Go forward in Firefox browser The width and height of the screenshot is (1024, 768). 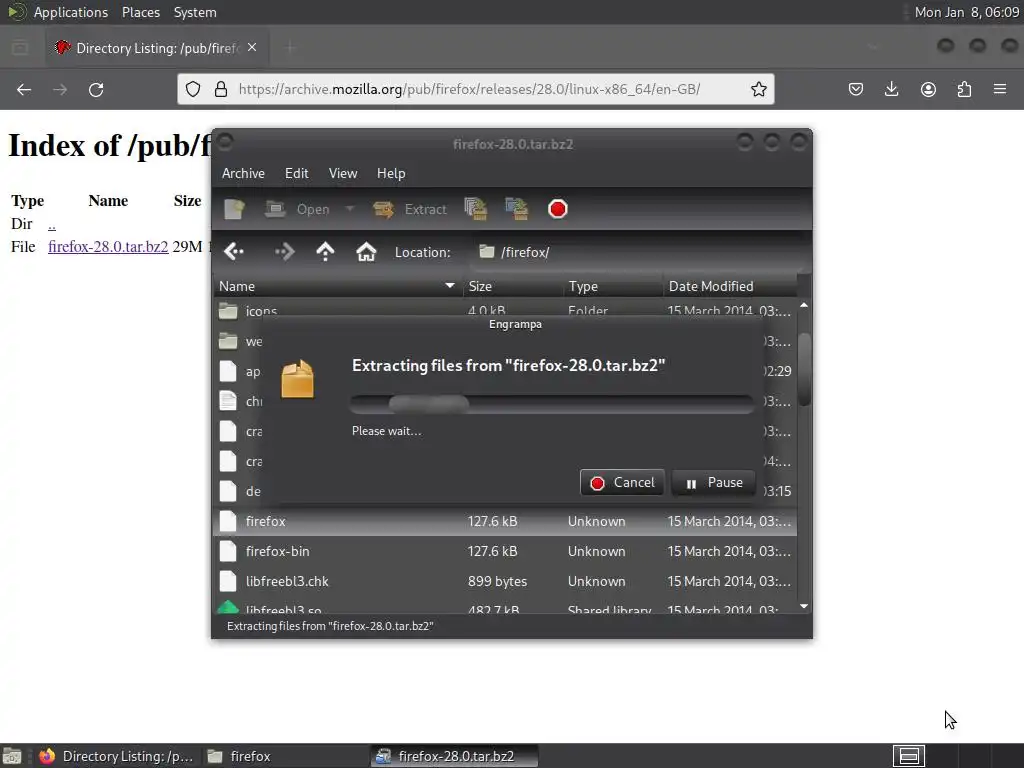60,89
